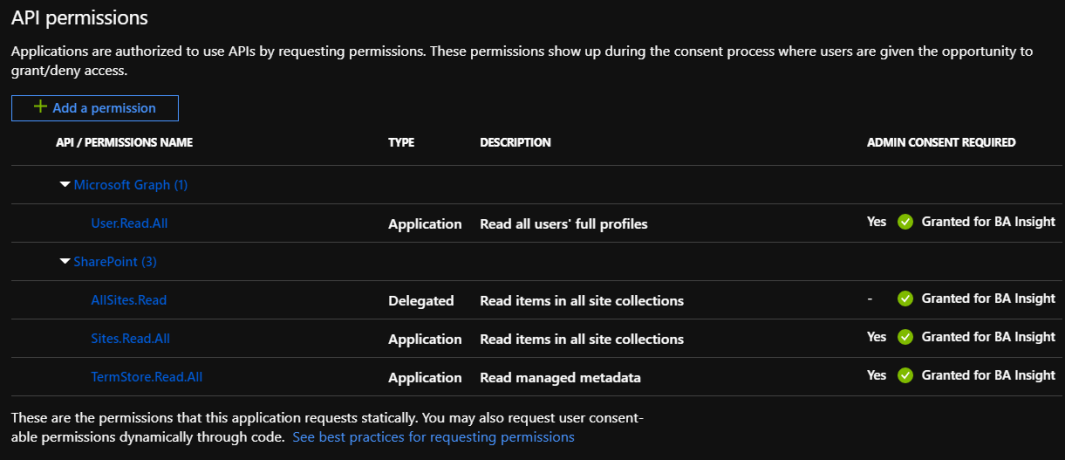The width and height of the screenshot is (1065, 460).
Task: Click the Type column header
Action: click(401, 143)
